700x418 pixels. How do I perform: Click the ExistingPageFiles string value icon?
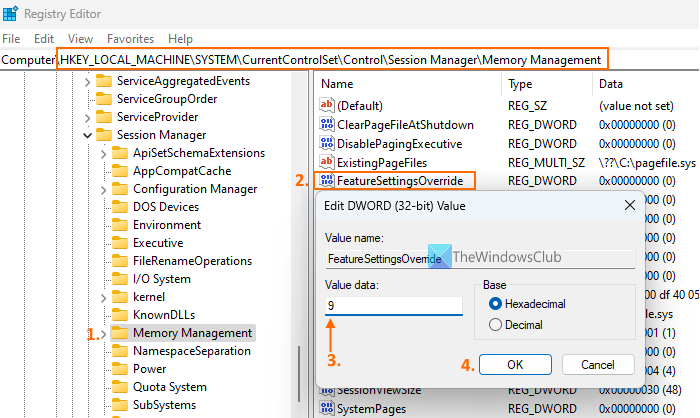[x=326, y=161]
